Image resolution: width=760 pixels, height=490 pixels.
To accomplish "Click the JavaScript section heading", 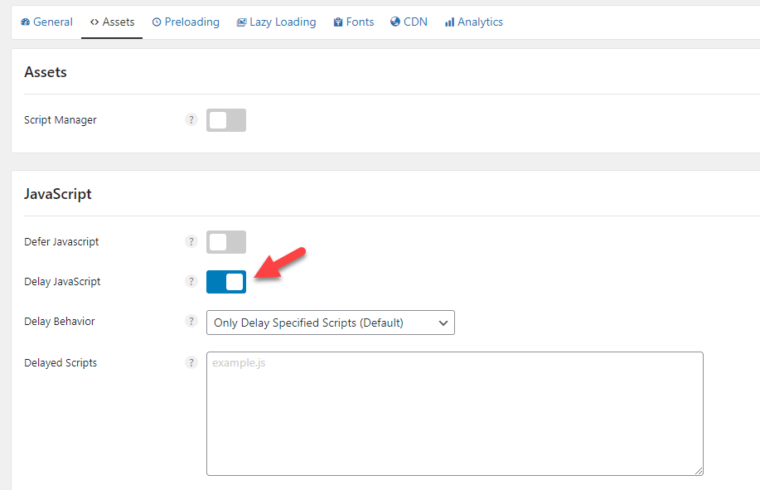I will coord(58,194).
